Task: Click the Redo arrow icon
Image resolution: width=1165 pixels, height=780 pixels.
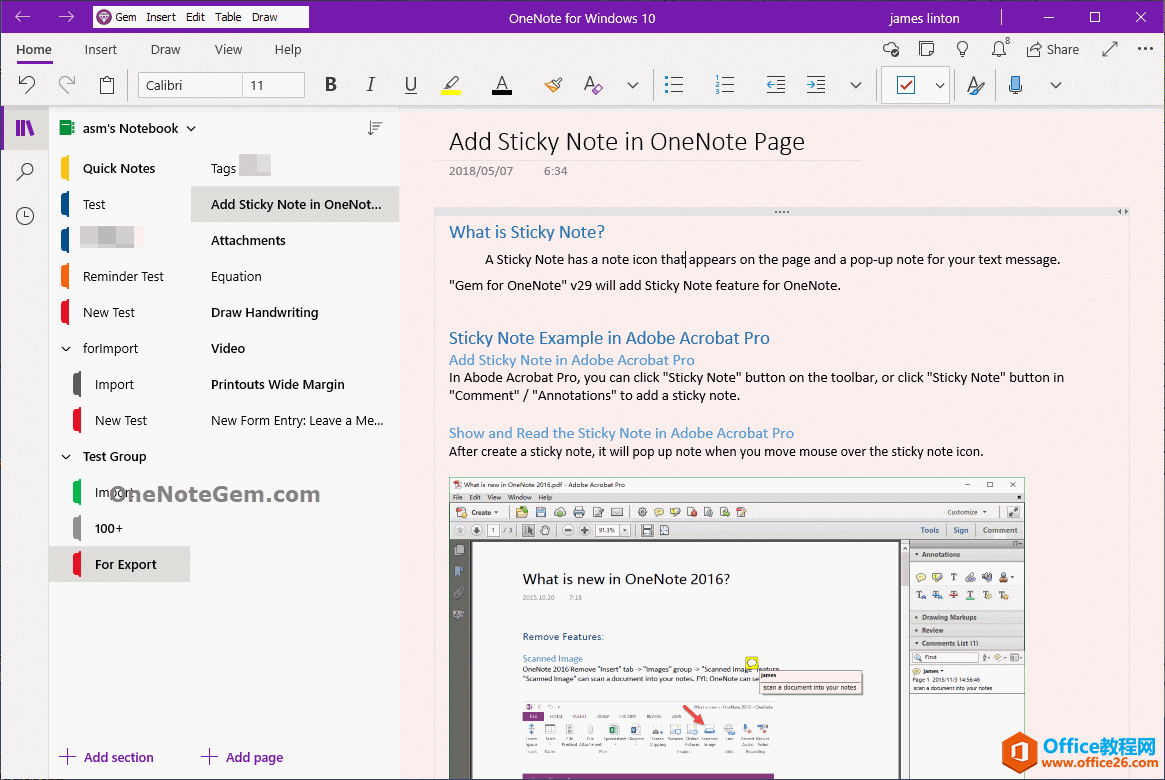Action: coord(67,85)
